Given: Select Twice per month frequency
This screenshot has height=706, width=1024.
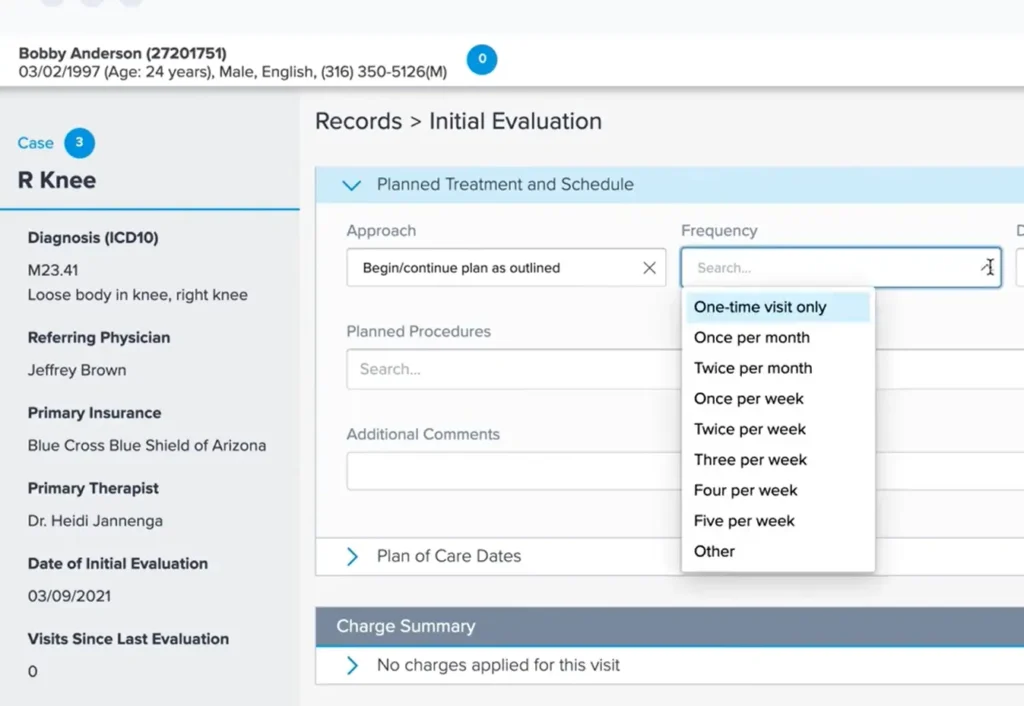Looking at the screenshot, I should (778, 368).
